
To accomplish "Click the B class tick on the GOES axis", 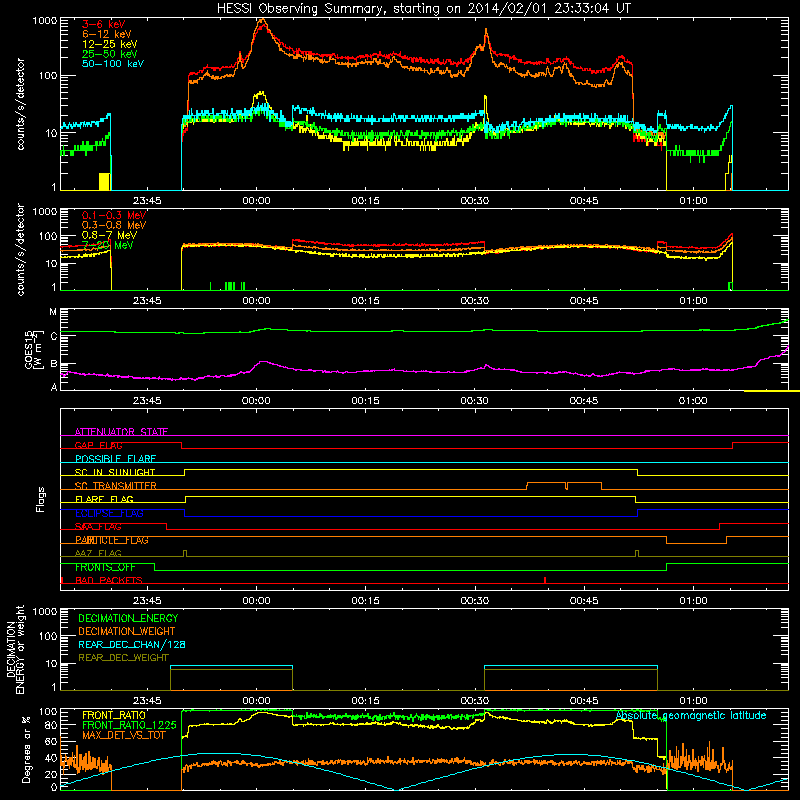I will point(54,364).
